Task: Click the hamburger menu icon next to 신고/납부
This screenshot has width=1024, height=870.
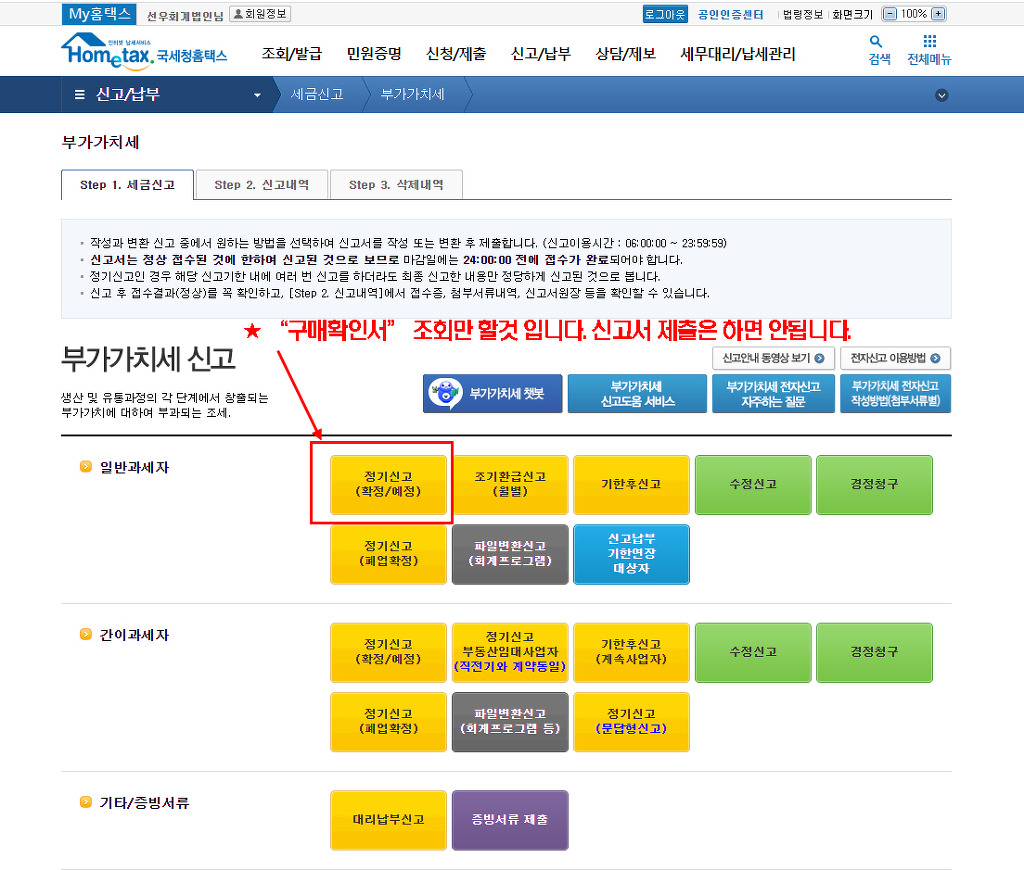Action: point(80,95)
